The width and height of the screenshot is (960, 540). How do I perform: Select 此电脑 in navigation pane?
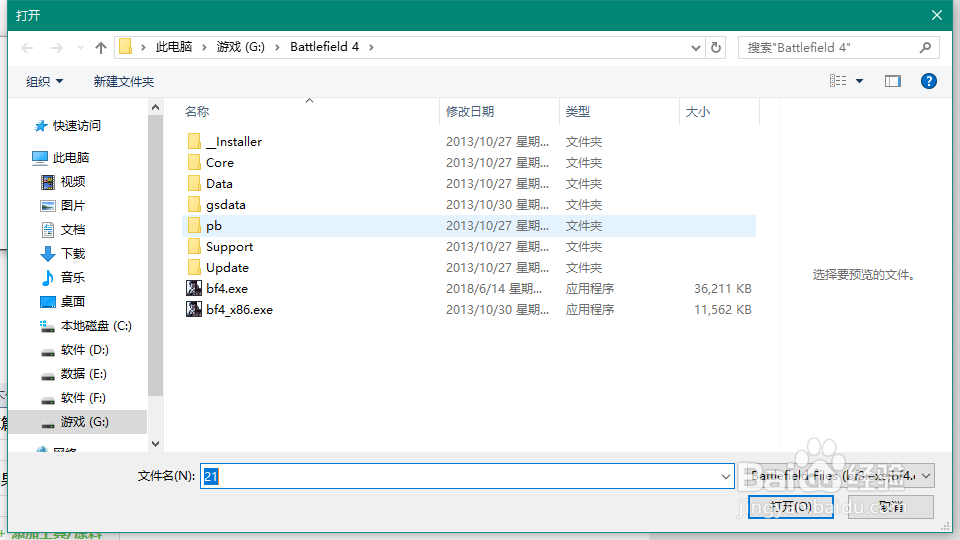[70, 157]
